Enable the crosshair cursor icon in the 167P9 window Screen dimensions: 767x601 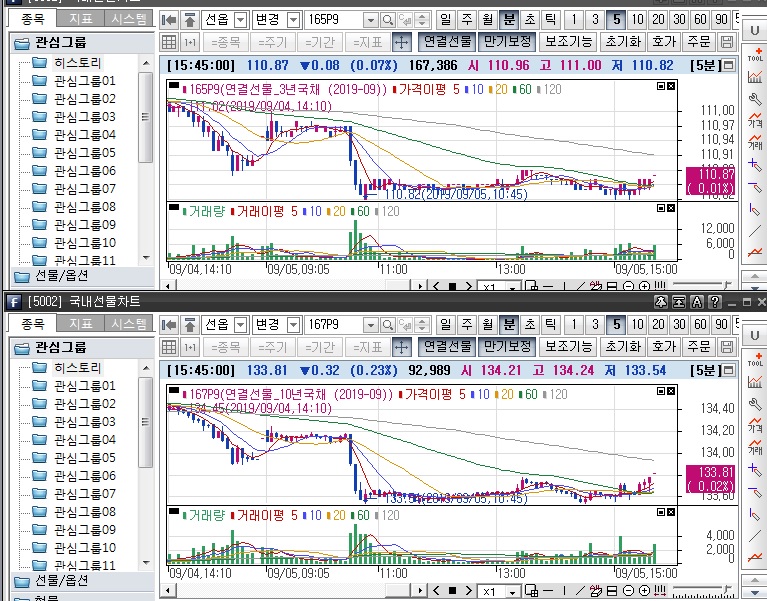pos(402,347)
